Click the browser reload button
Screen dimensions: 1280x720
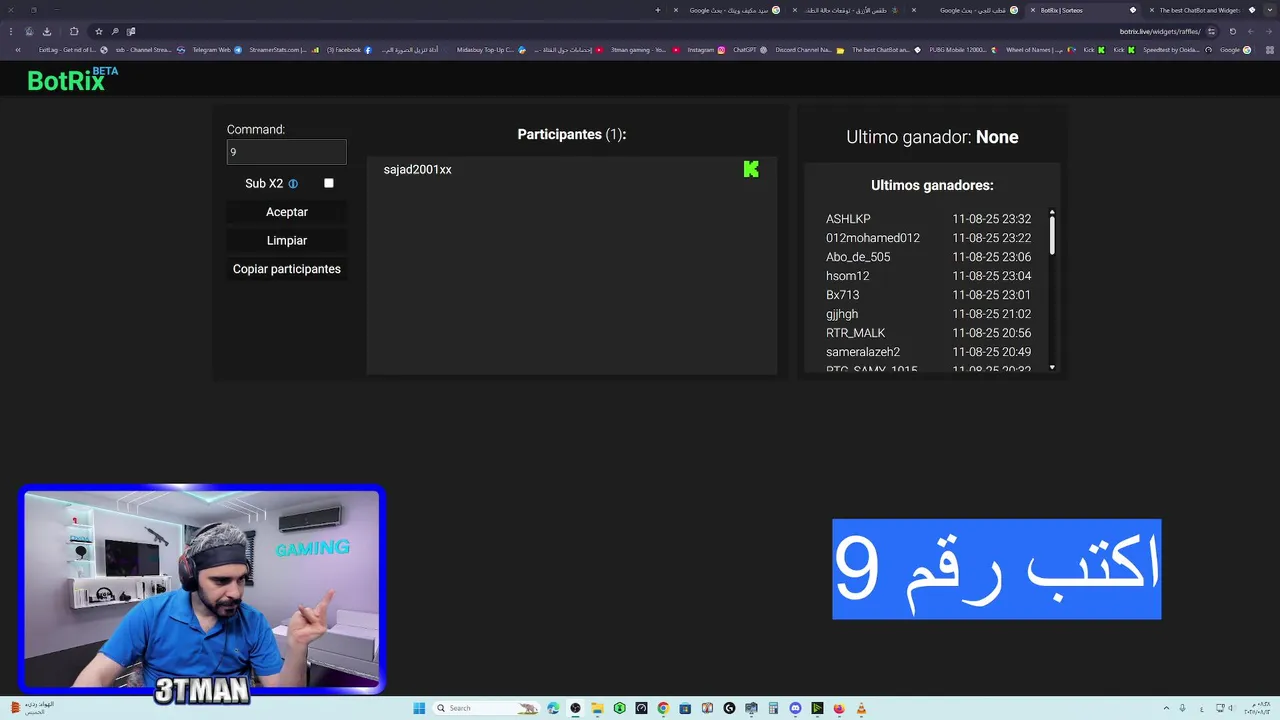click(1232, 31)
